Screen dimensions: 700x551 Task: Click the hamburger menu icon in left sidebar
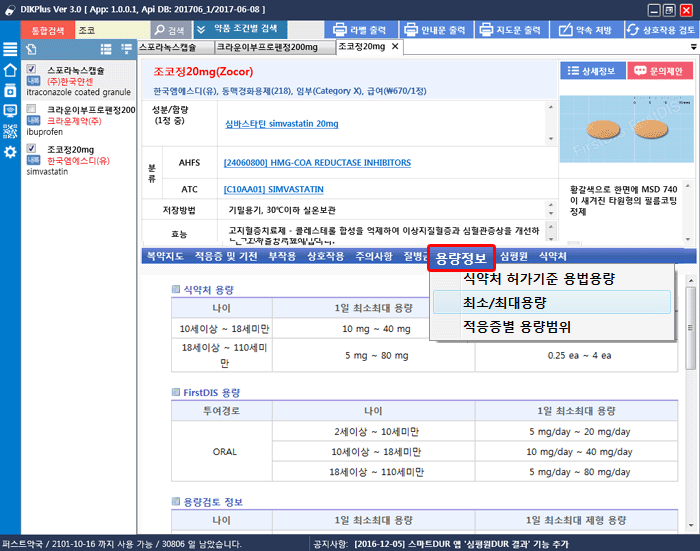(10, 50)
